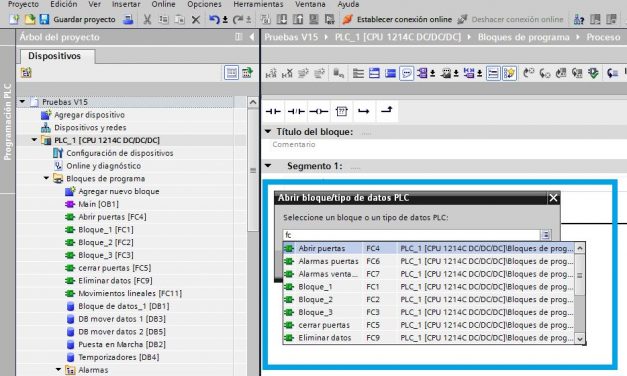Select Movimientos lineales [FC11] in tree

(130, 294)
